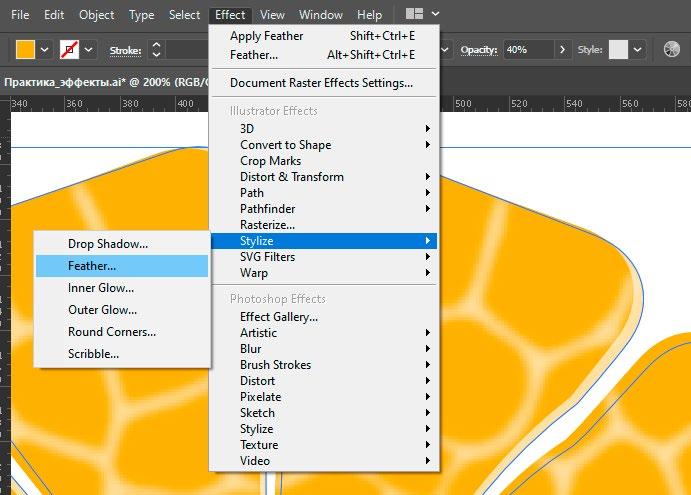This screenshot has width=691, height=495.
Task: Open Effect Gallery...
Action: point(323,317)
